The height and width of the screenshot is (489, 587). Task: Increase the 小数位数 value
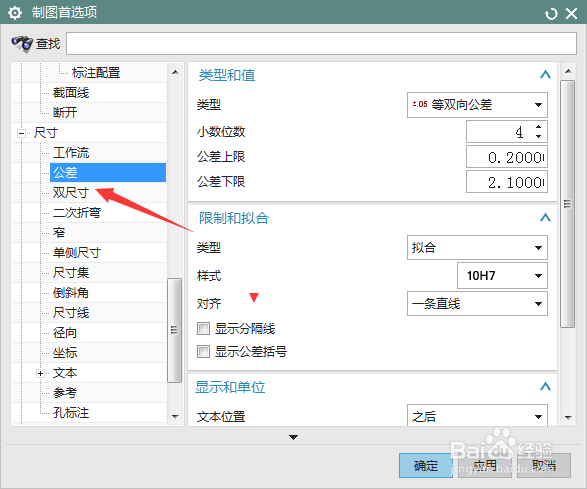pos(538,127)
